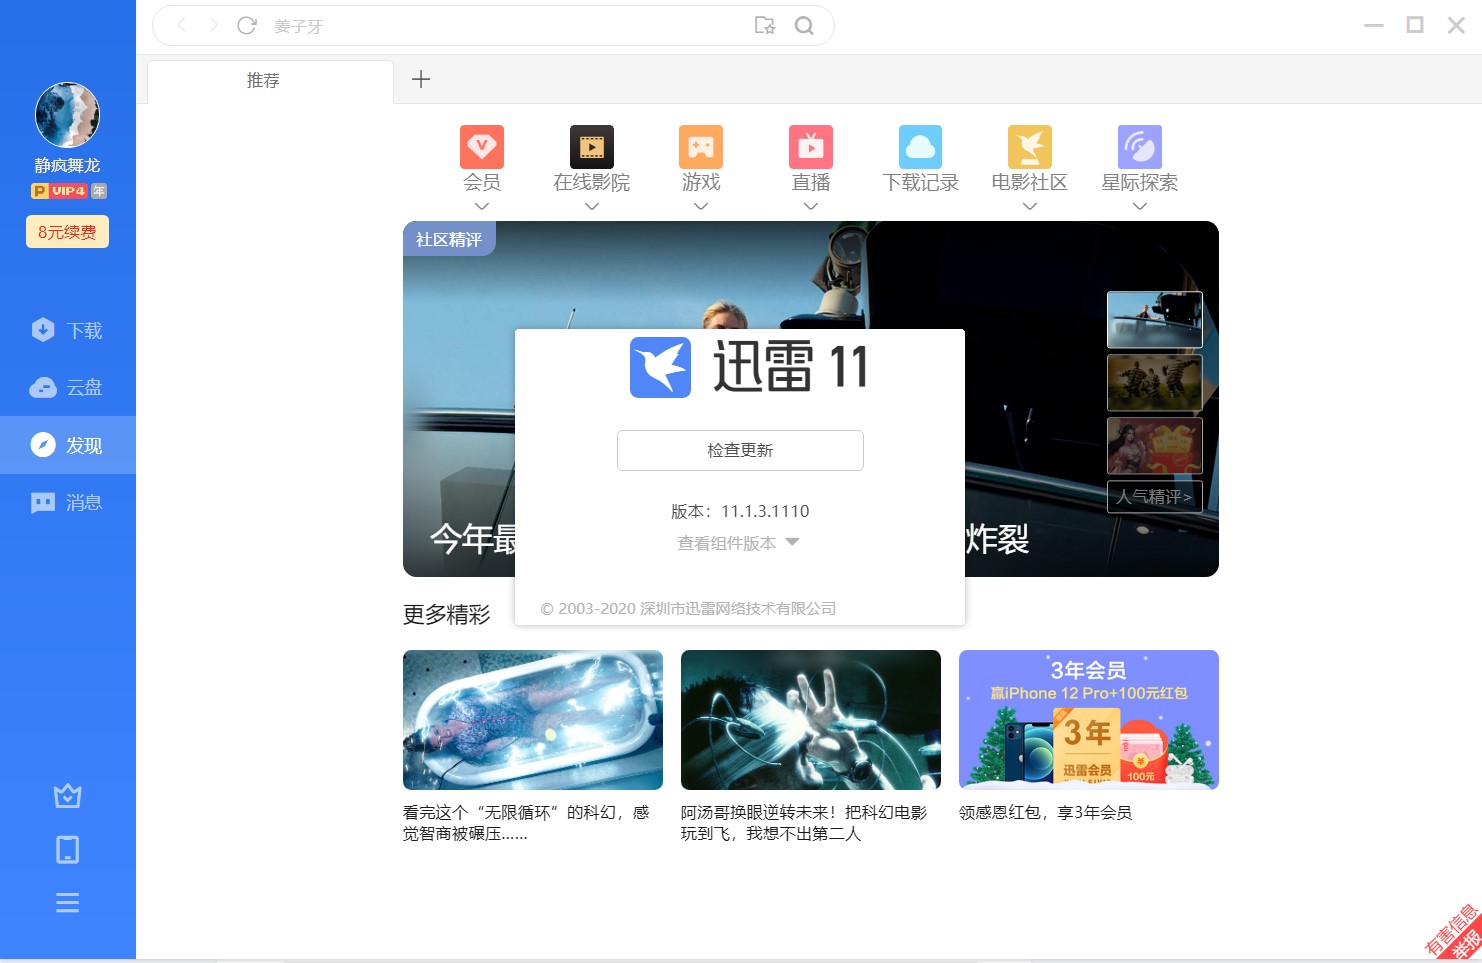The height and width of the screenshot is (963, 1482).
Task: Open the 游戏 games section
Action: [x=700, y=160]
